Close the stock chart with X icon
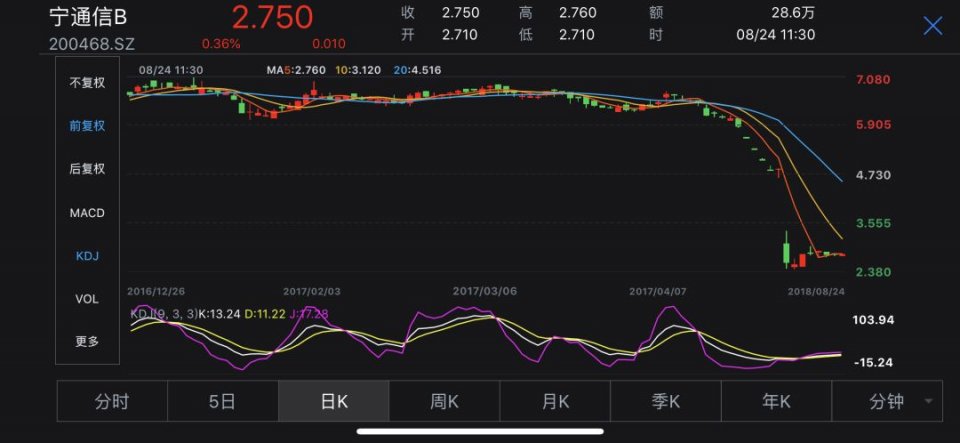The width and height of the screenshot is (960, 443). point(932,26)
